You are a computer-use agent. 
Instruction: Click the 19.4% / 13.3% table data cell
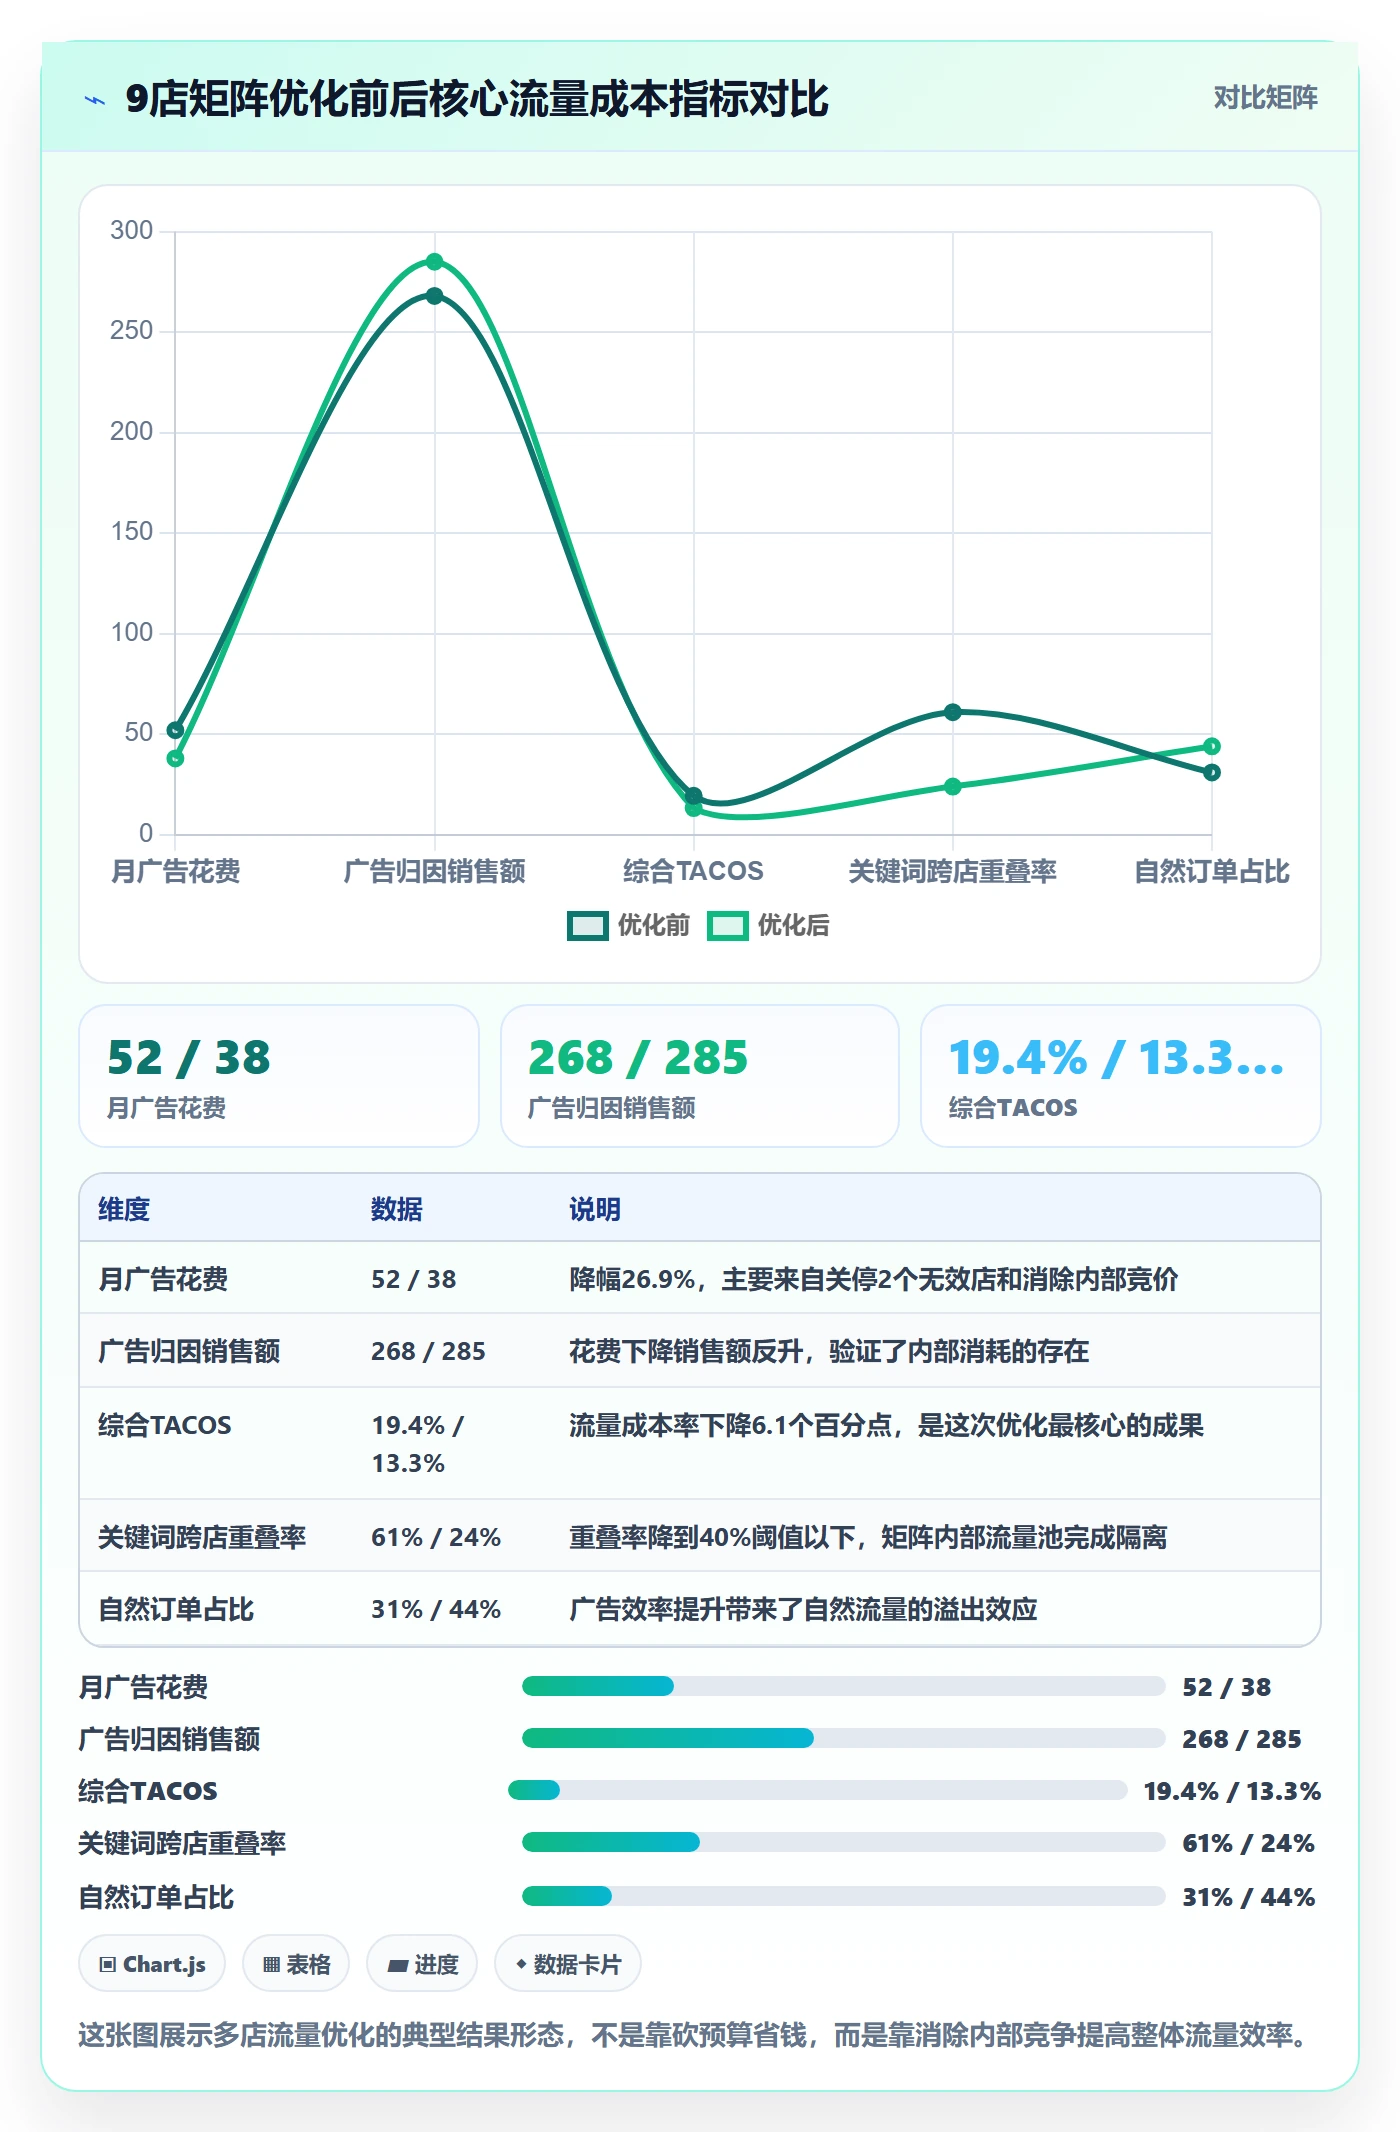(x=418, y=1444)
